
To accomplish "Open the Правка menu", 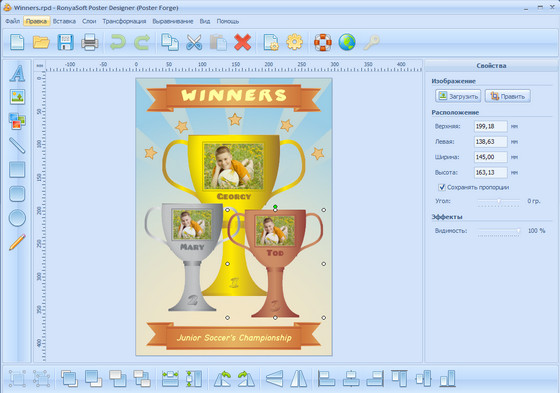I will click(36, 21).
